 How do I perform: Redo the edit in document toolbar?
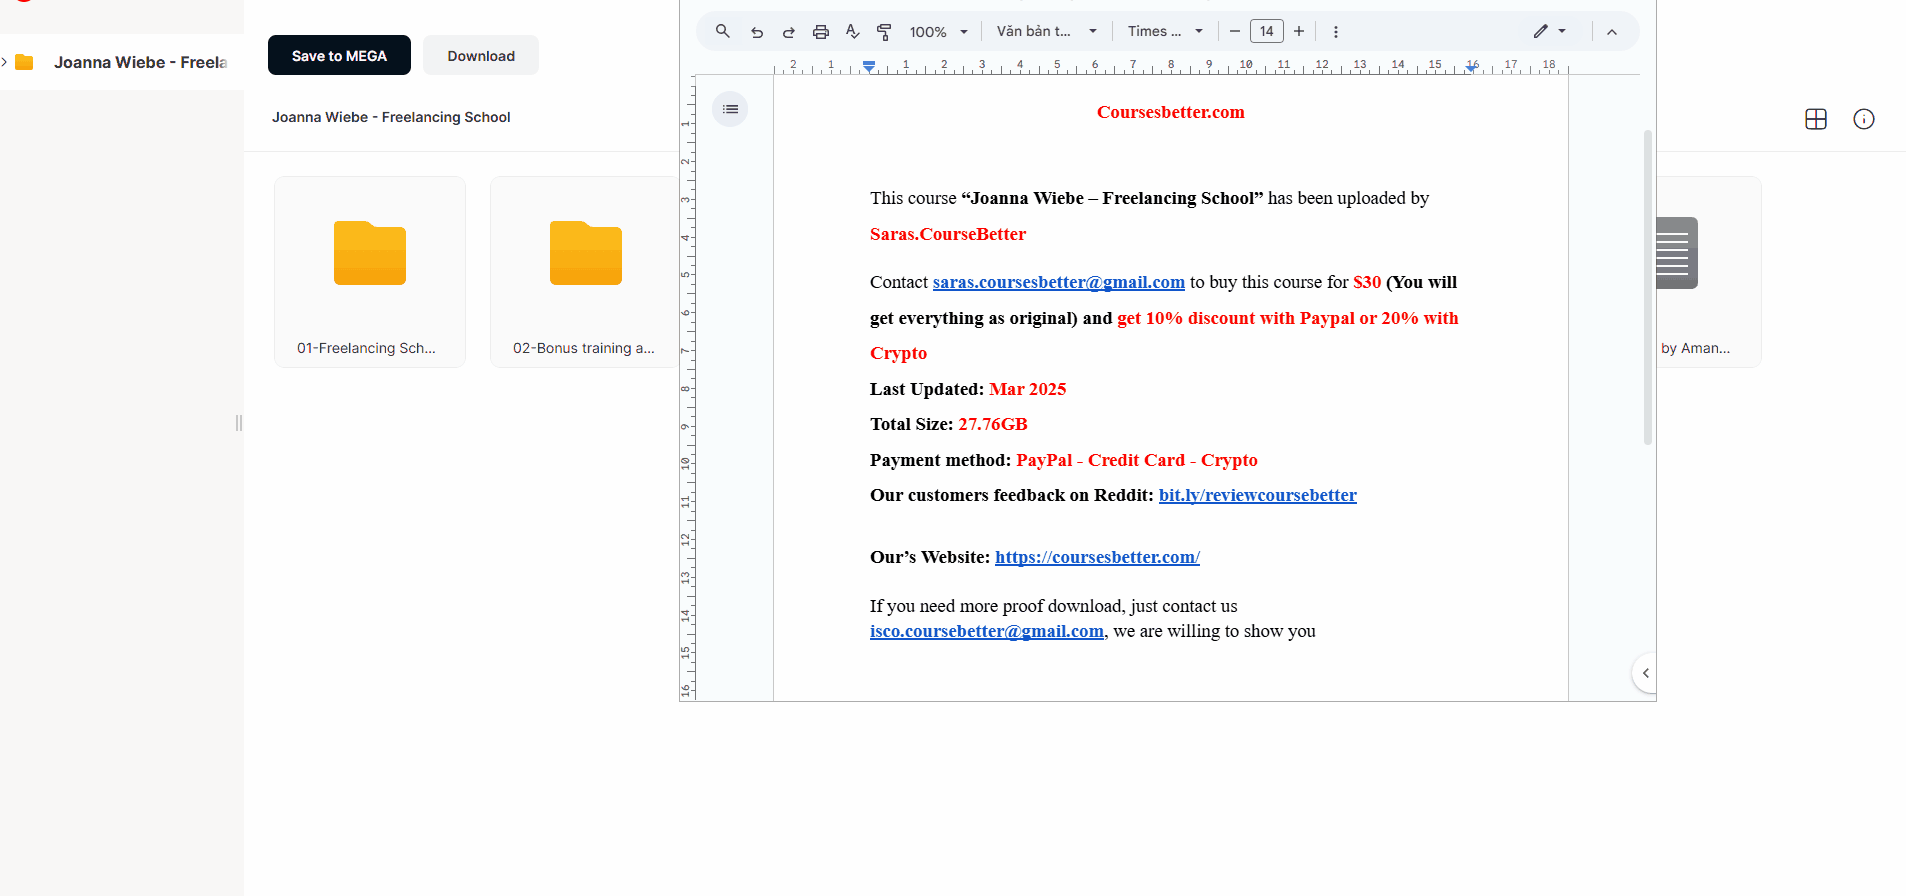(x=789, y=32)
